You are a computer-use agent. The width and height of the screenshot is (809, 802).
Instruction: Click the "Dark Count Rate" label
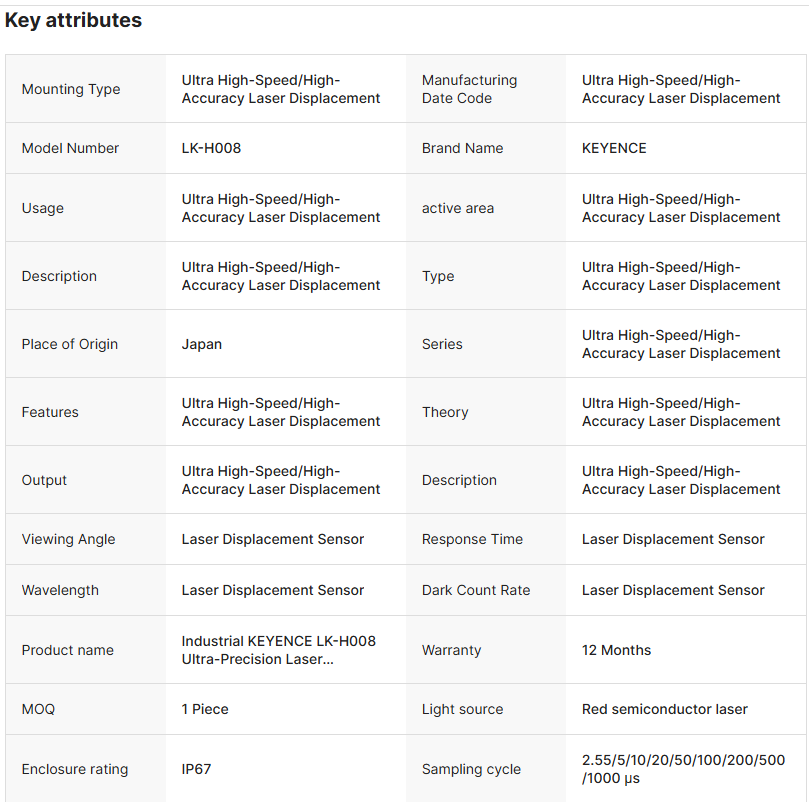[x=476, y=590]
